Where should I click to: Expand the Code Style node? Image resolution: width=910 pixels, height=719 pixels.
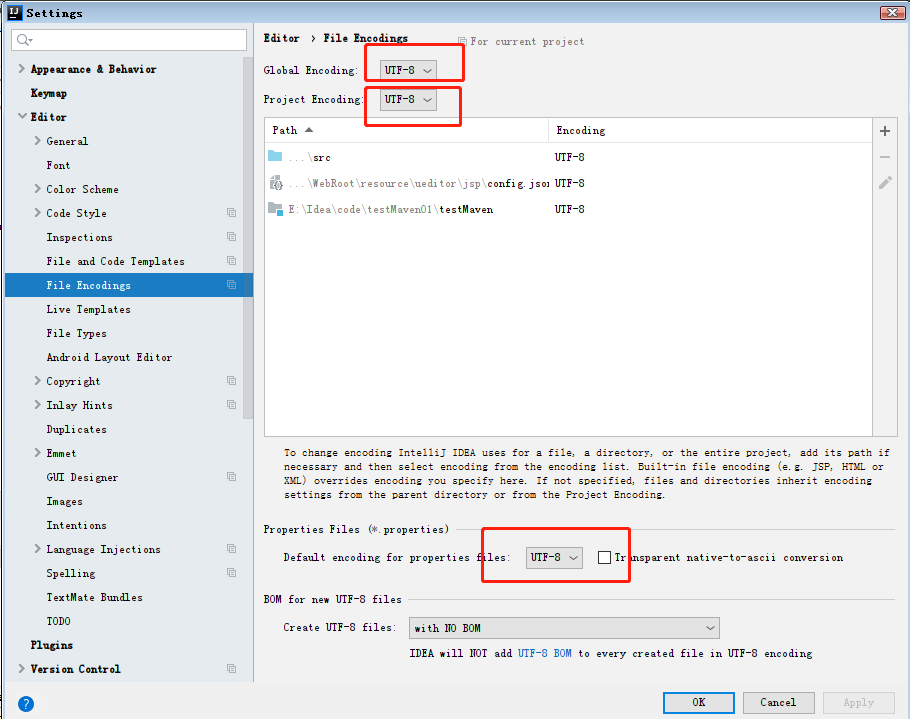38,212
